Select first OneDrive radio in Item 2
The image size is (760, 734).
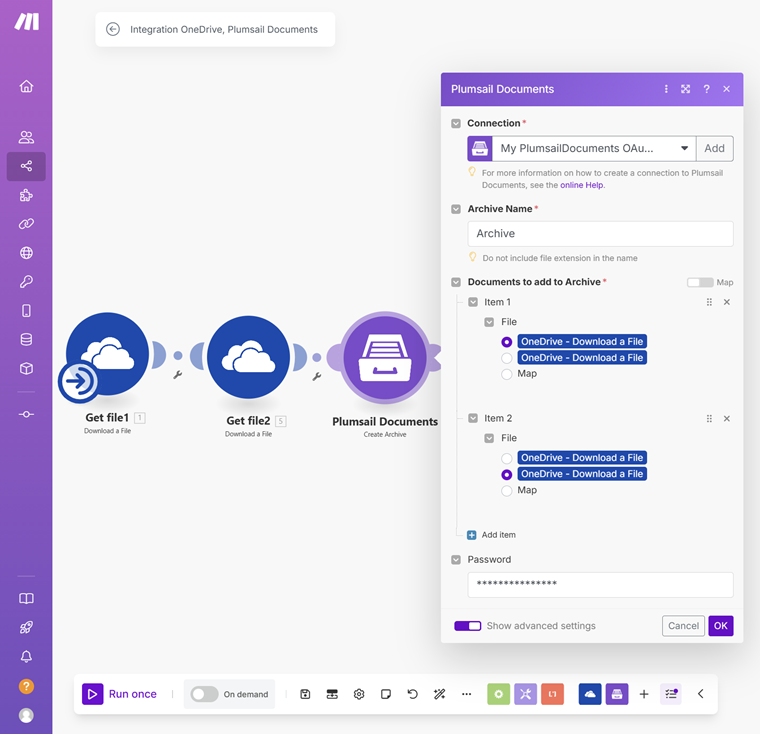coord(507,459)
